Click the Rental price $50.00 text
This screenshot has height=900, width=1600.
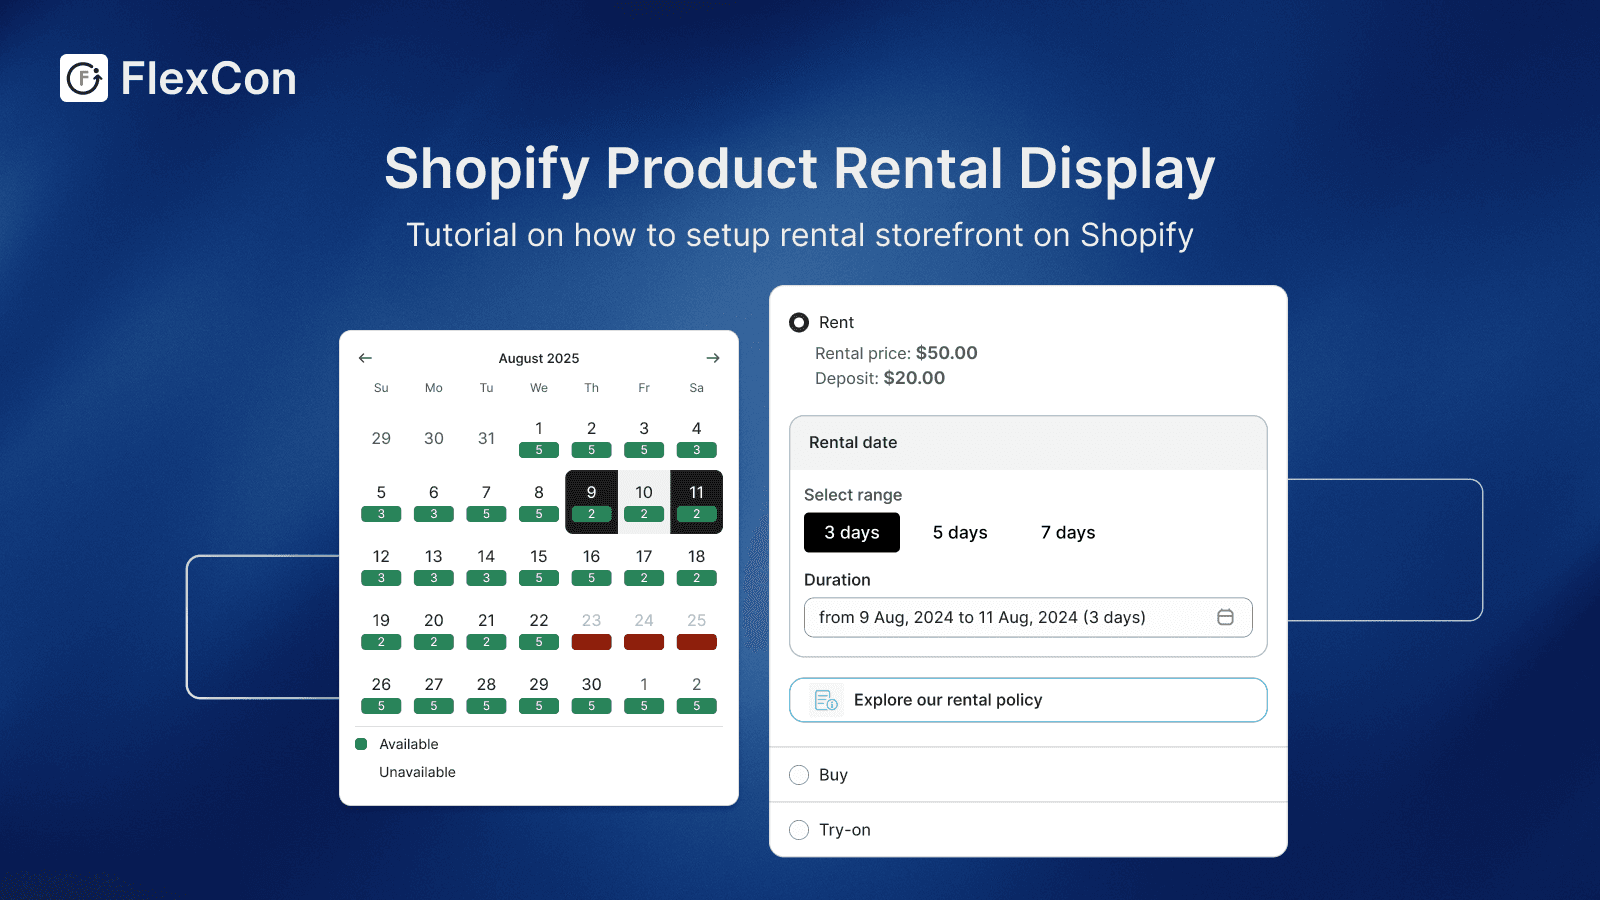click(x=896, y=353)
